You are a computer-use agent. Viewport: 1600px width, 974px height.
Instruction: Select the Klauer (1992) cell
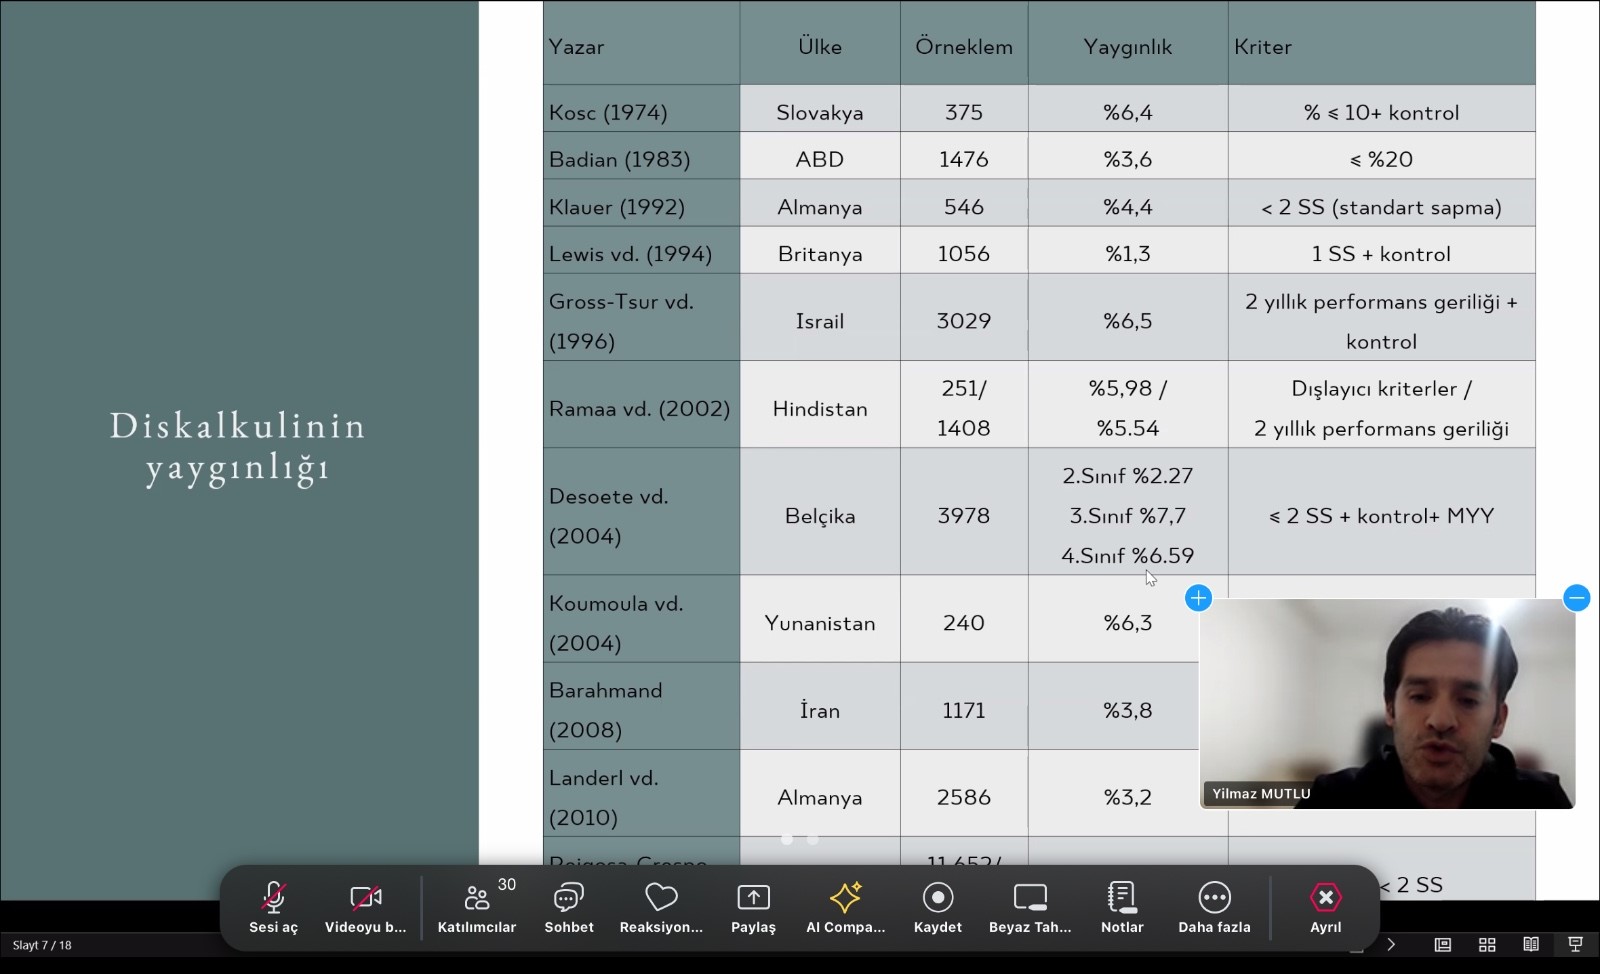[x=641, y=203]
